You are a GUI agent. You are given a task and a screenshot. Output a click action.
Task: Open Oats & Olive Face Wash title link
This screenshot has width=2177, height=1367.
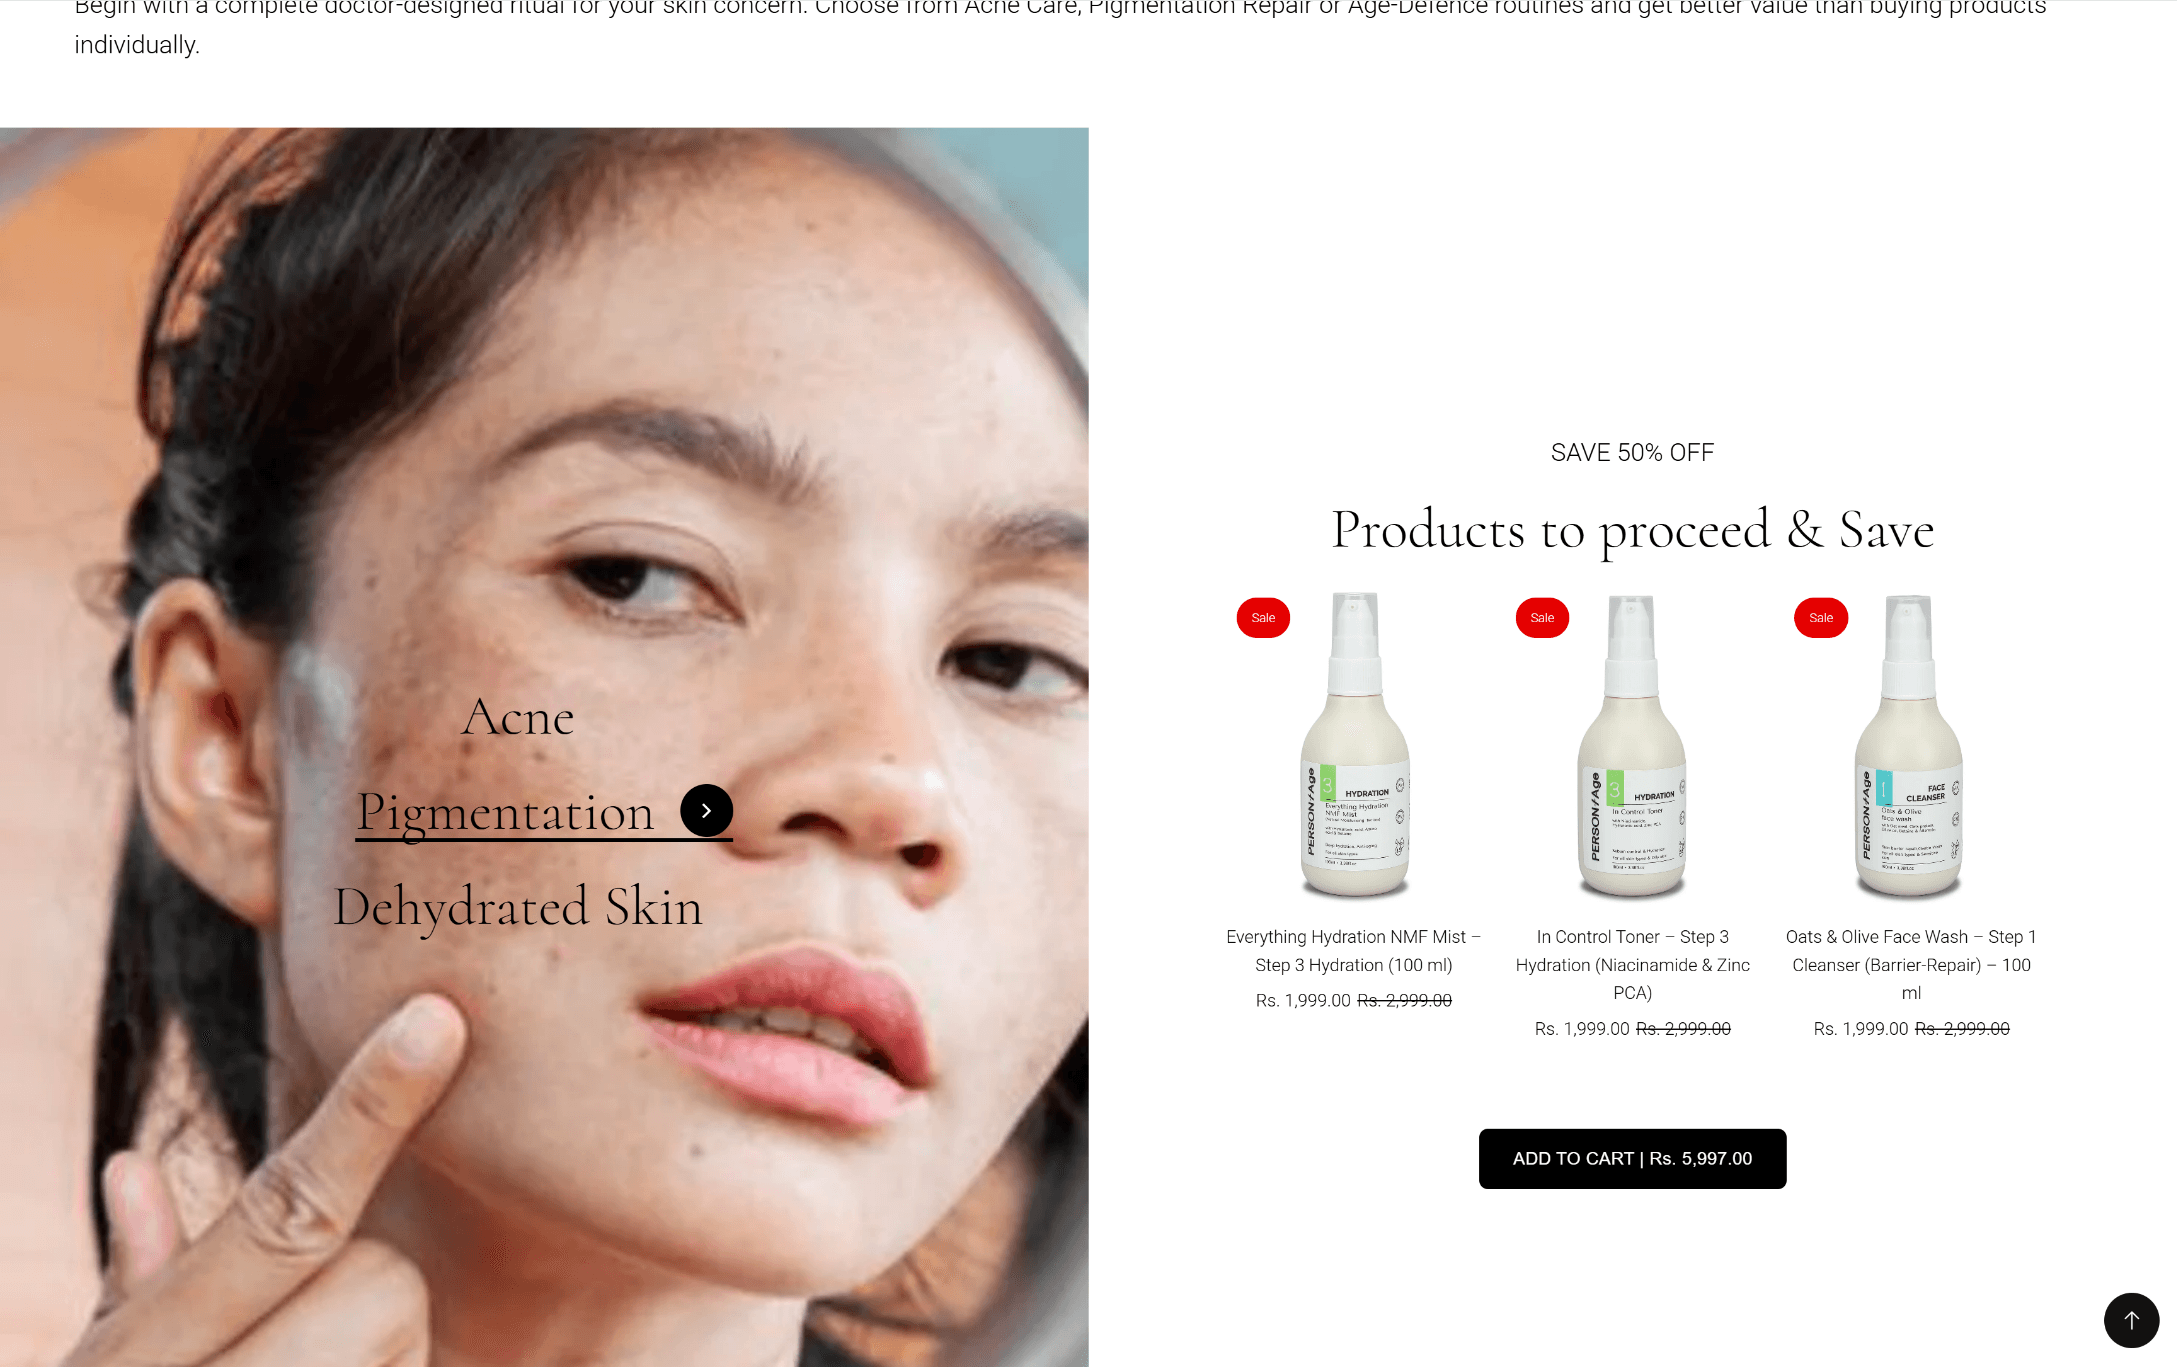pos(1911,964)
